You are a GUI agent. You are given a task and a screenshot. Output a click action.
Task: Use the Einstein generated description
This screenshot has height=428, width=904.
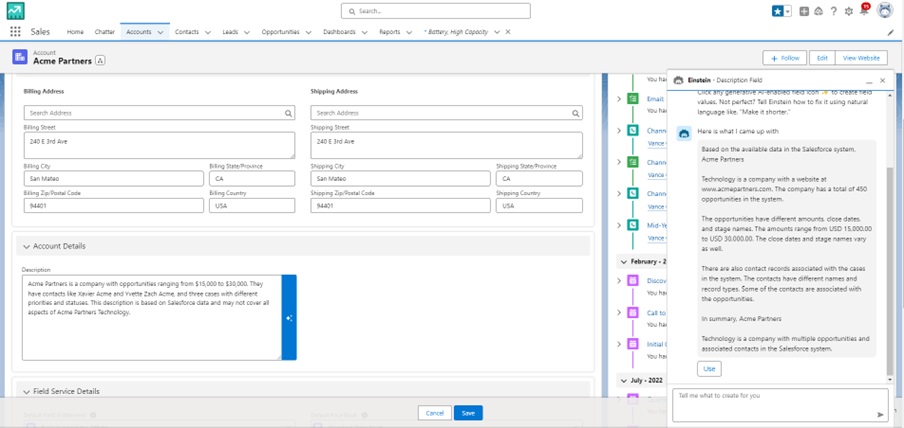coord(709,369)
